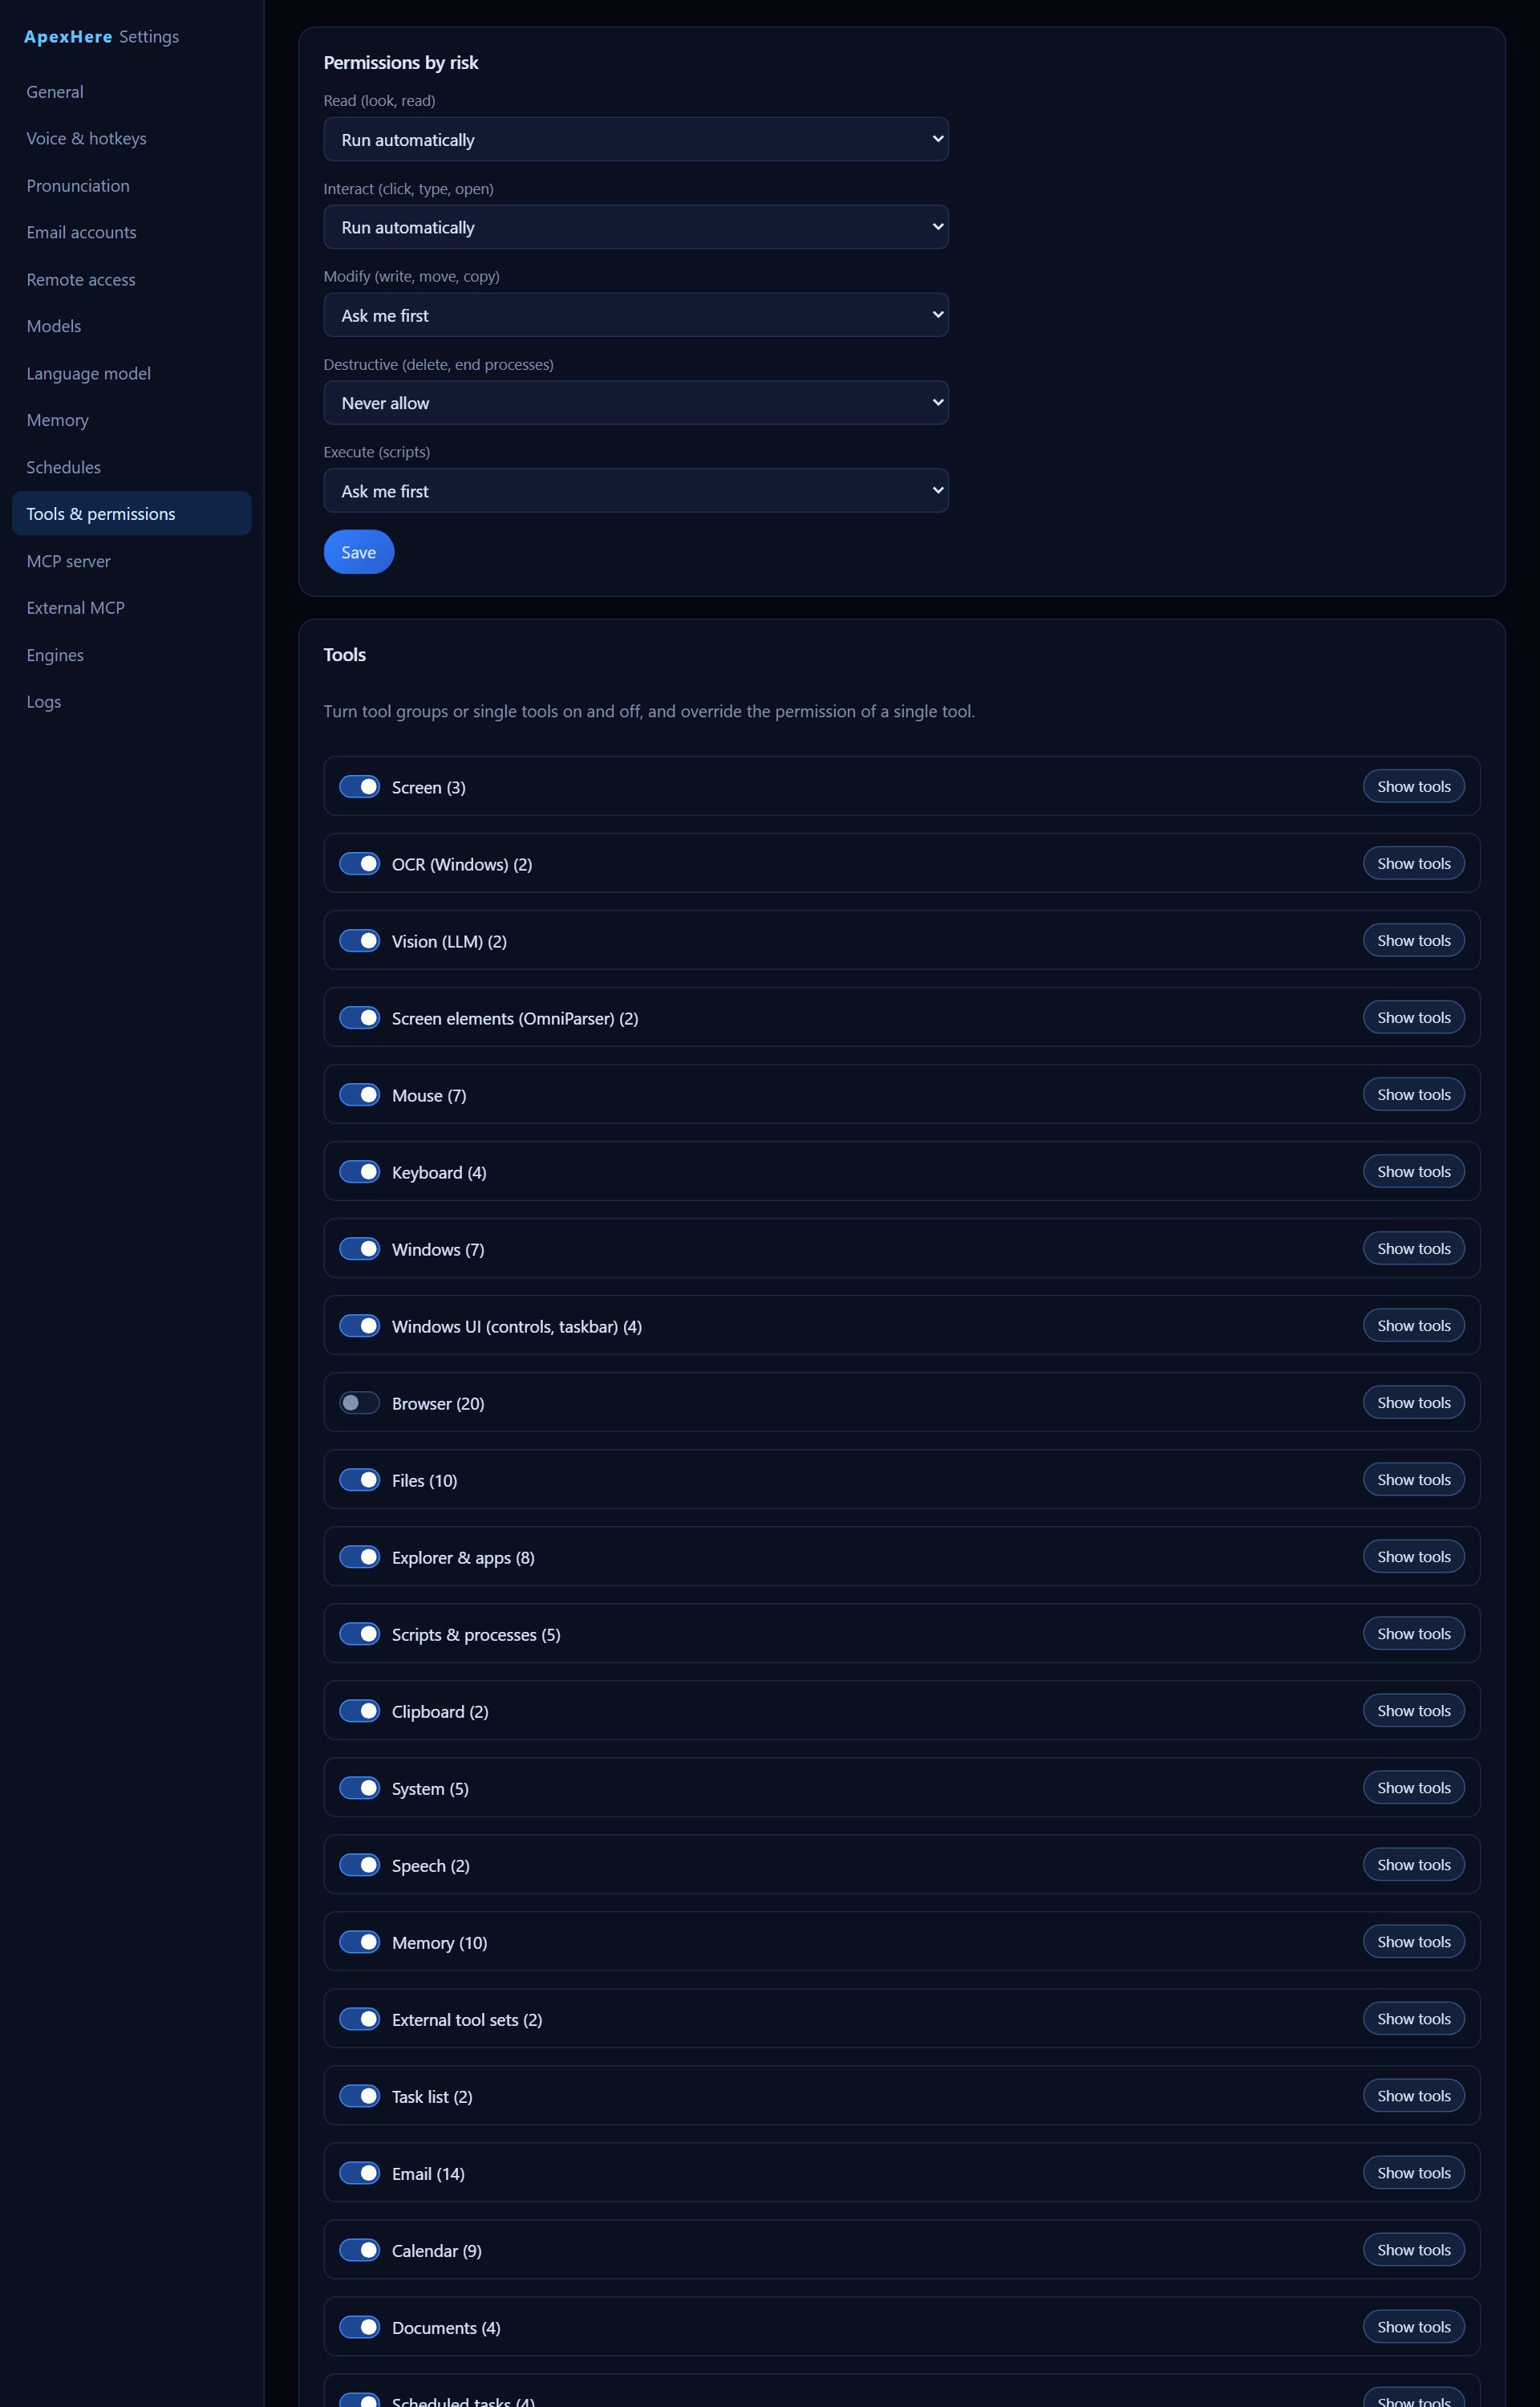The height and width of the screenshot is (2407, 1540).
Task: Go to the Schedules page
Action: (x=131, y=467)
